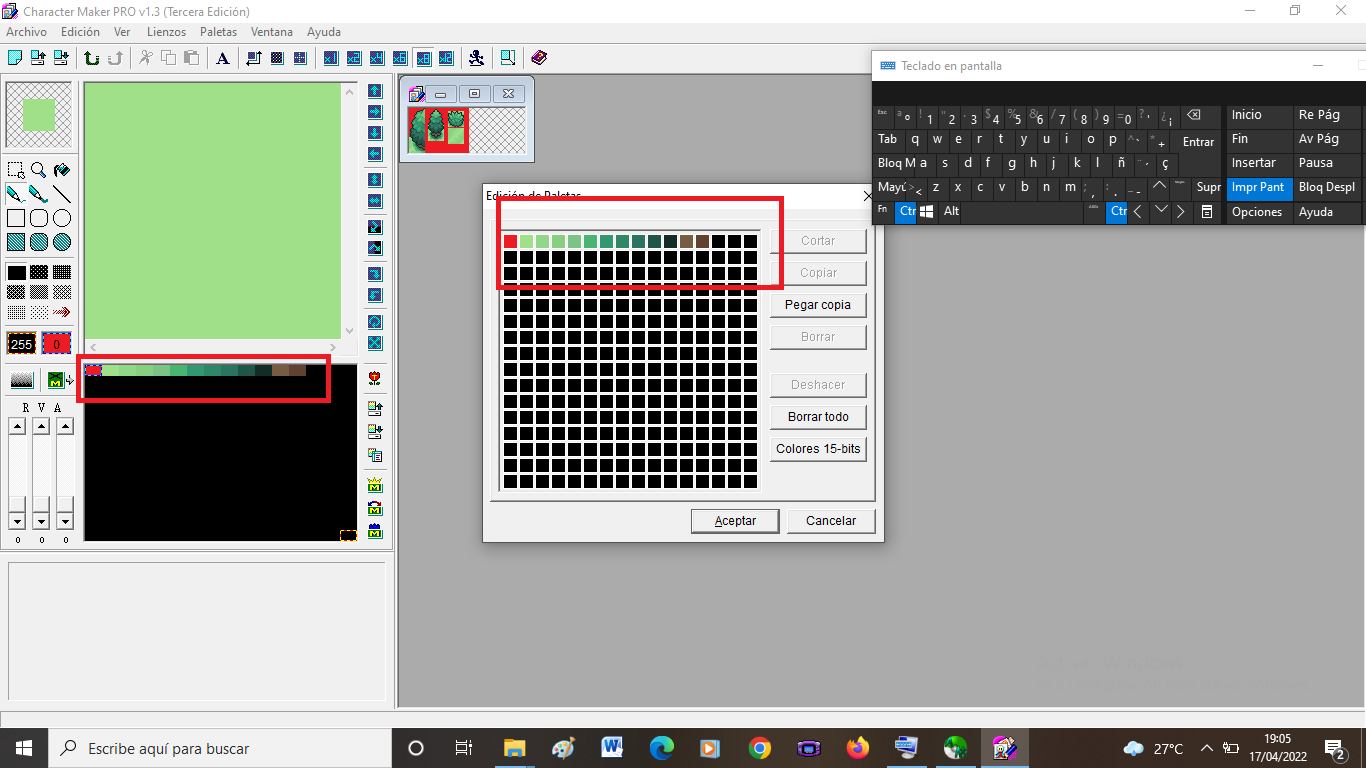This screenshot has height=768, width=1366.
Task: Open Firefox from the taskbar
Action: (857, 748)
